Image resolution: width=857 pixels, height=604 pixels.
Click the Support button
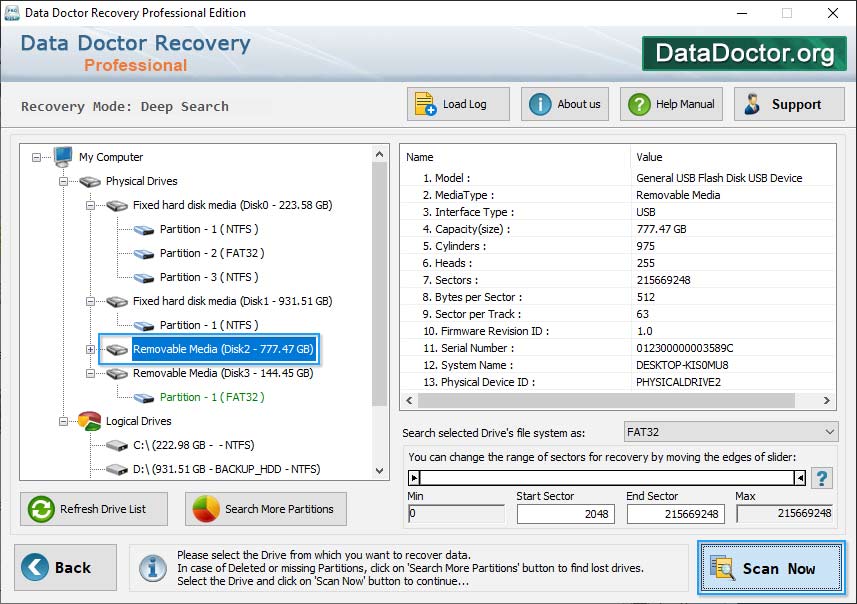pyautogui.click(x=789, y=104)
